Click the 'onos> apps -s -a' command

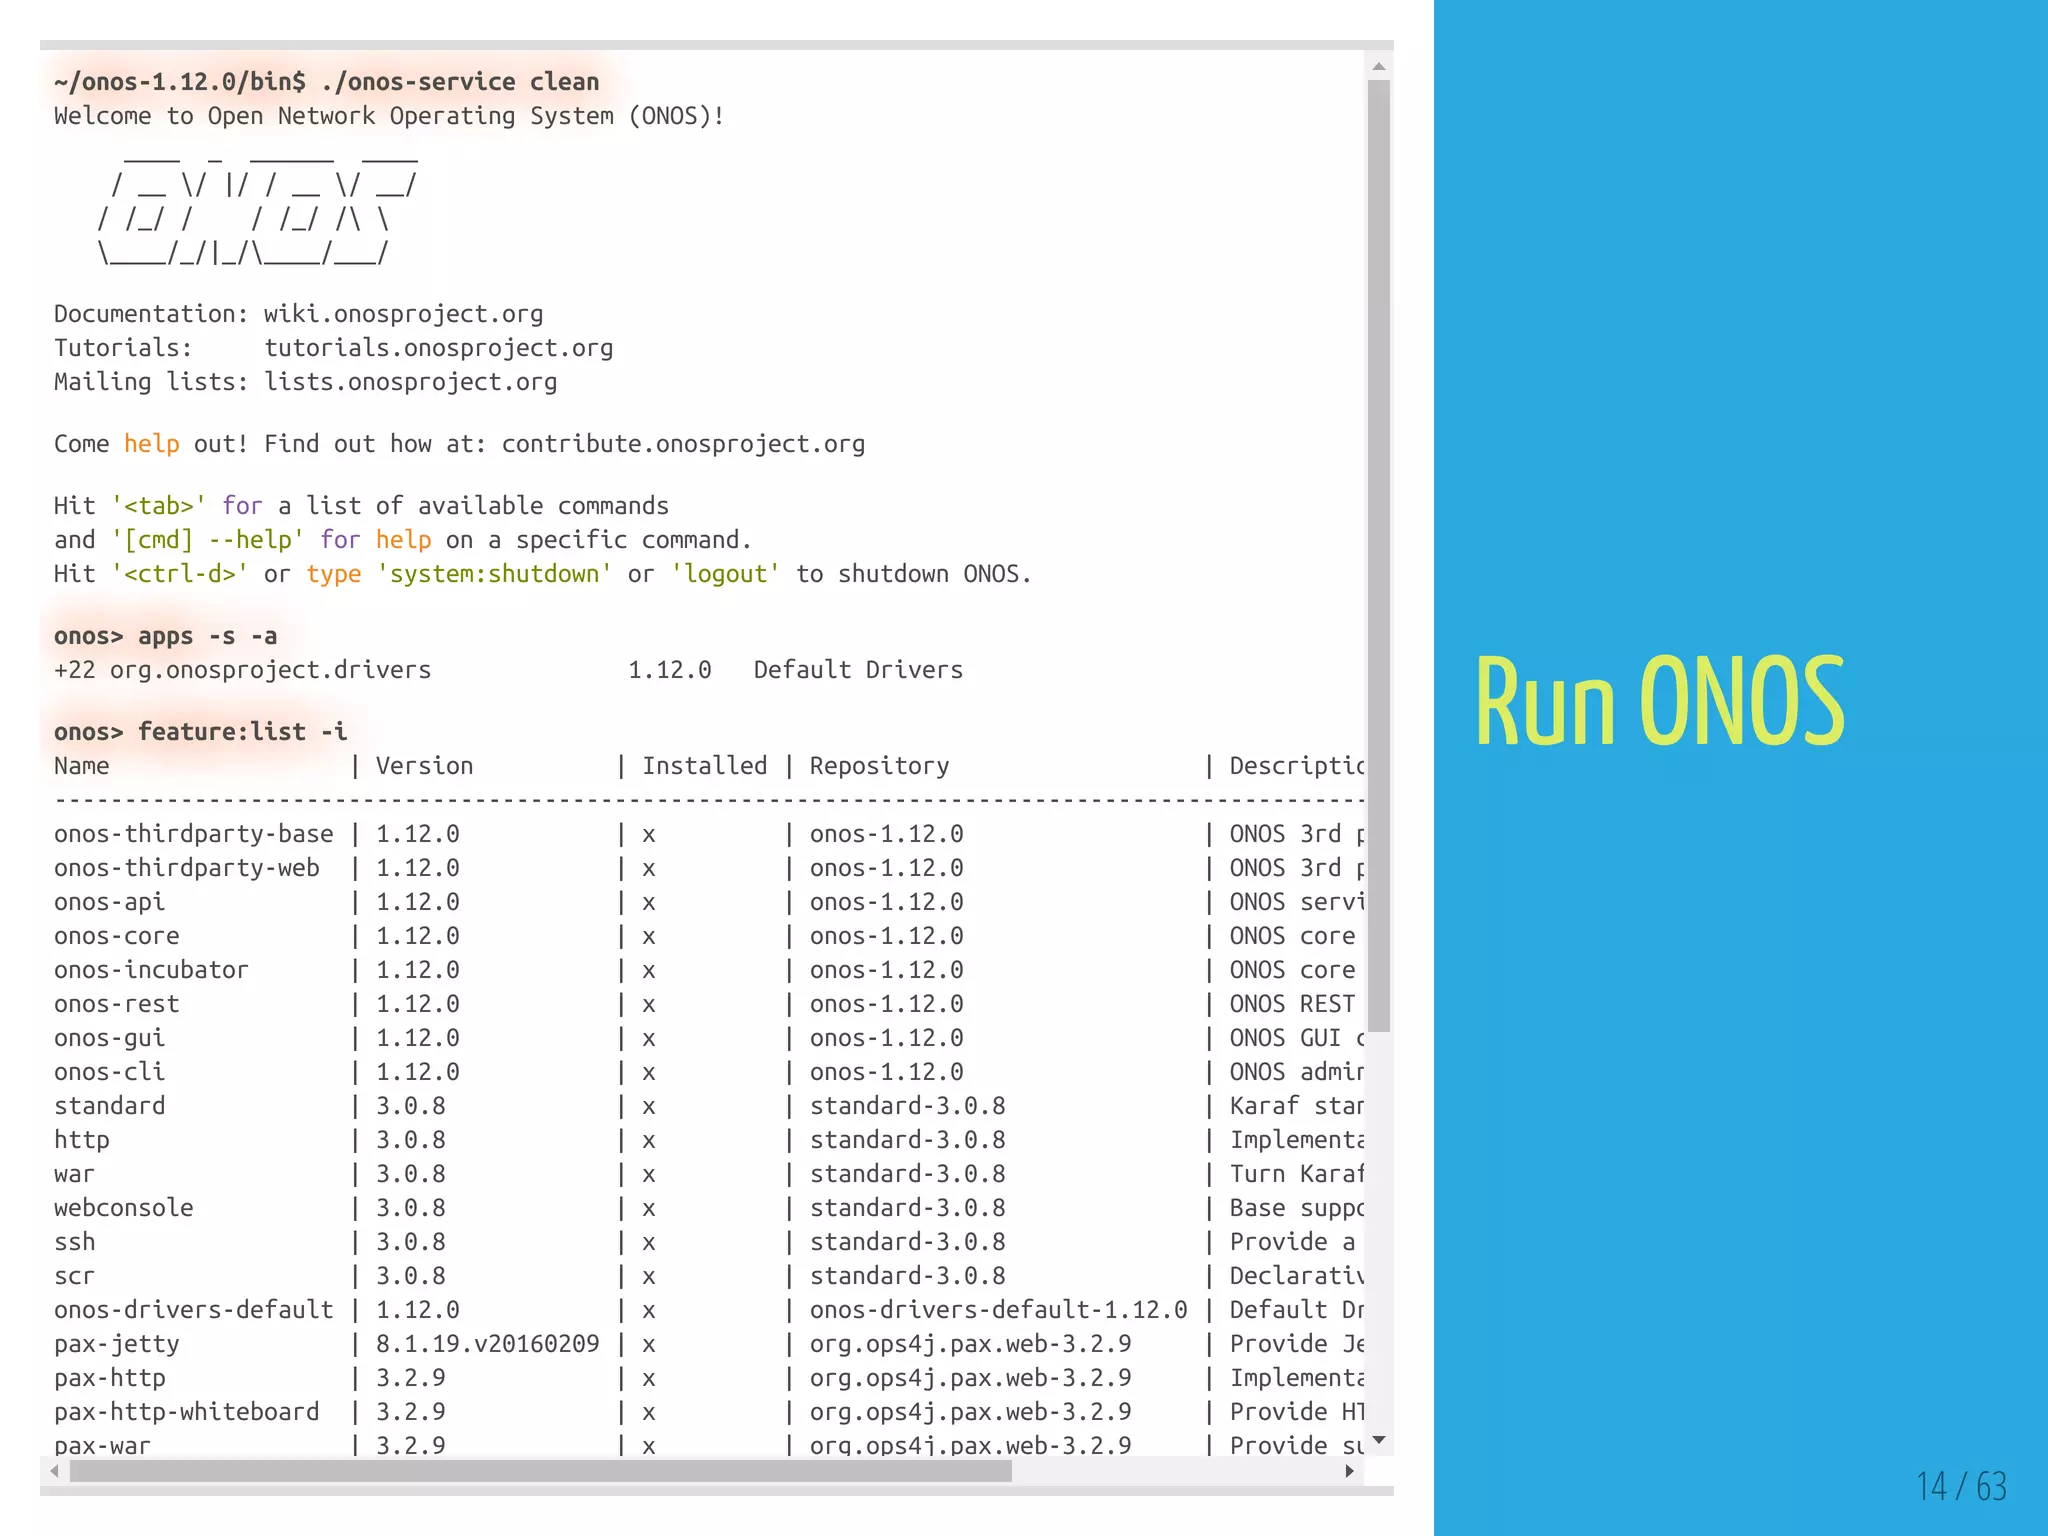coord(166,636)
